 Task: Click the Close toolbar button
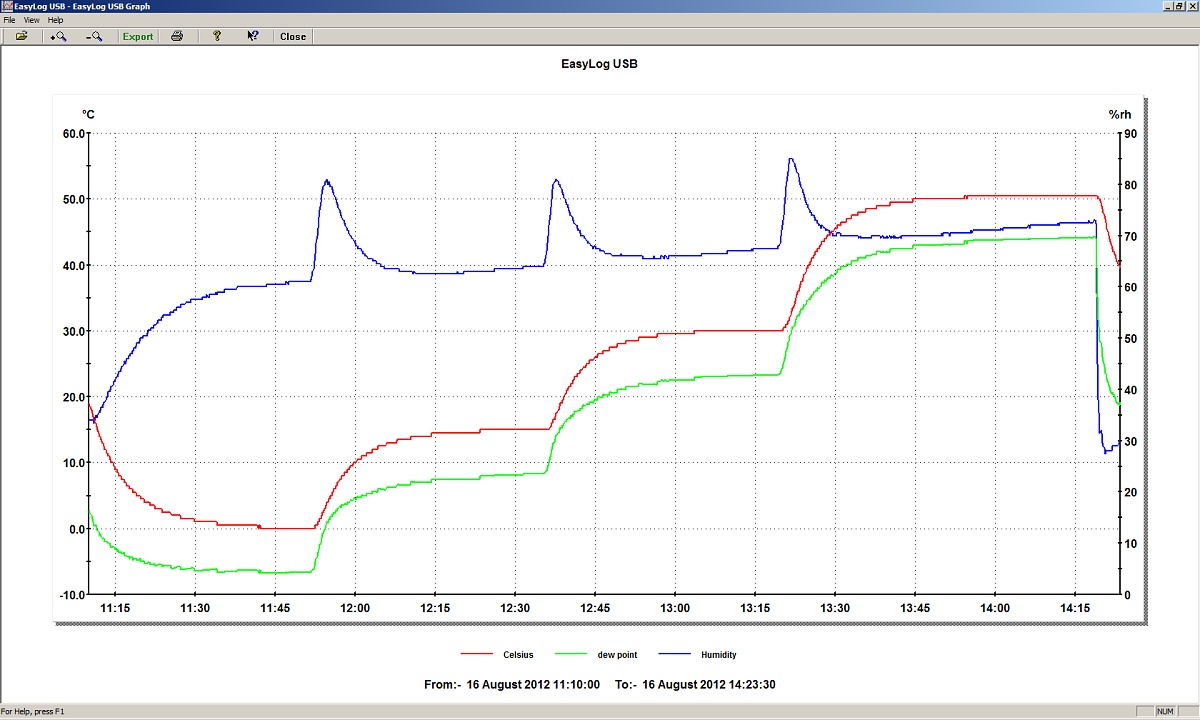click(x=293, y=36)
